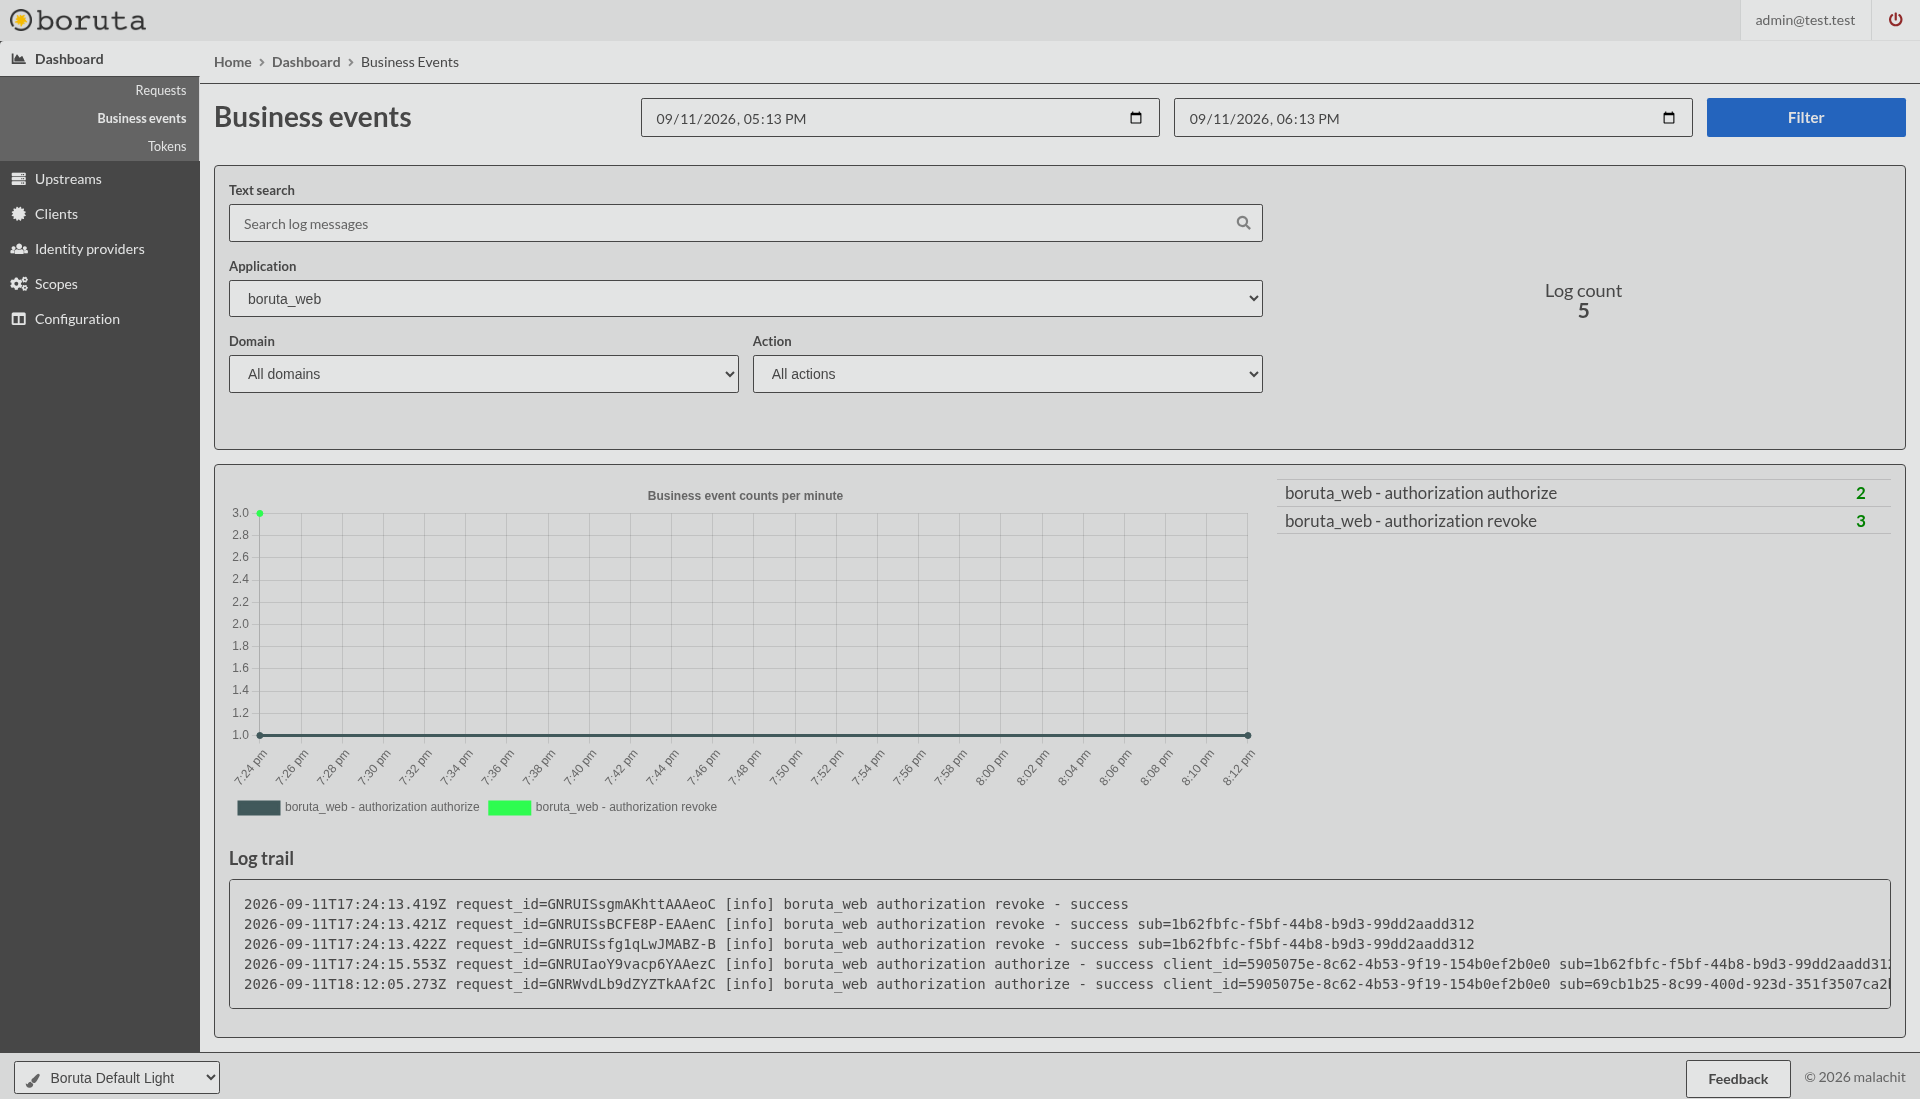Open the All domains dropdown
This screenshot has width=1920, height=1099.
483,374
